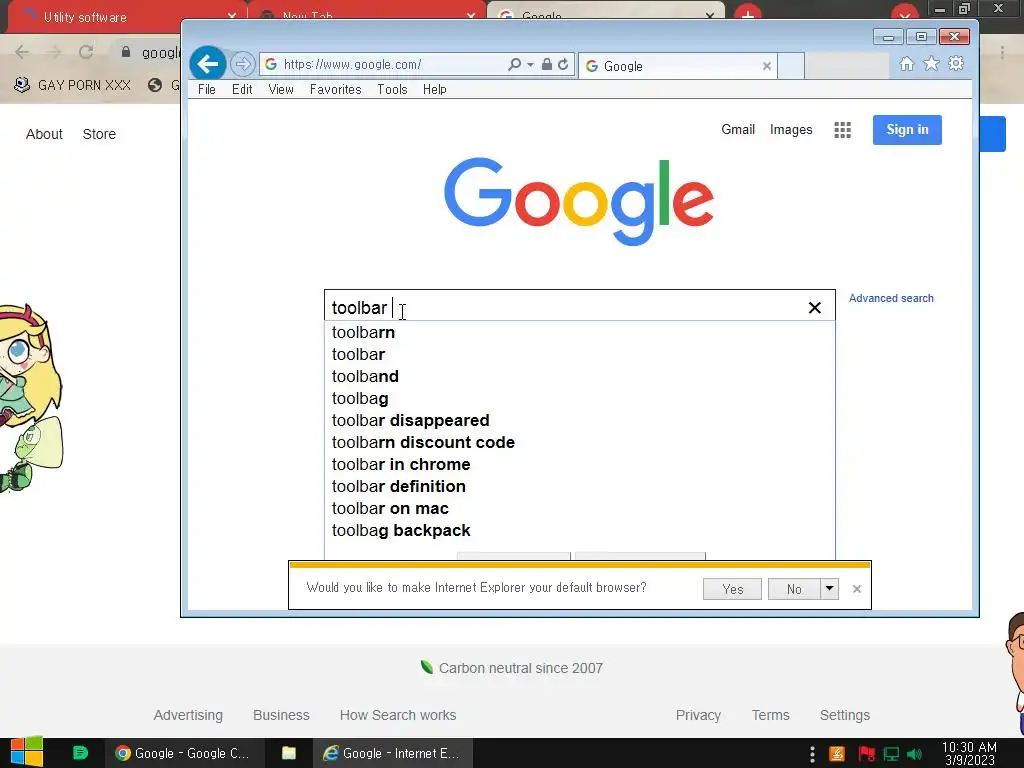Click the IE address bar URL field
Image resolution: width=1024 pixels, height=768 pixels.
392,64
